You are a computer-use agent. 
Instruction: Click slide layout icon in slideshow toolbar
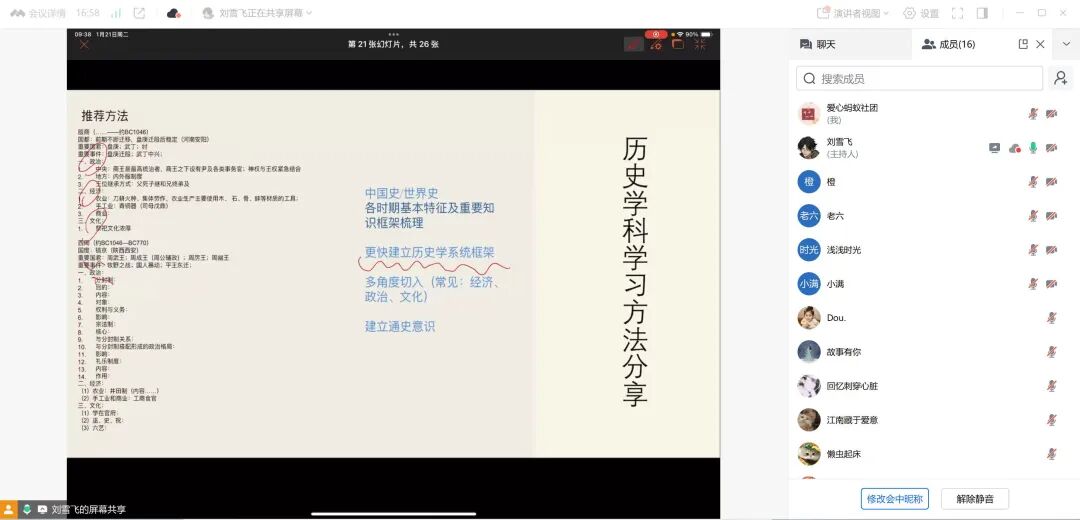[x=678, y=44]
